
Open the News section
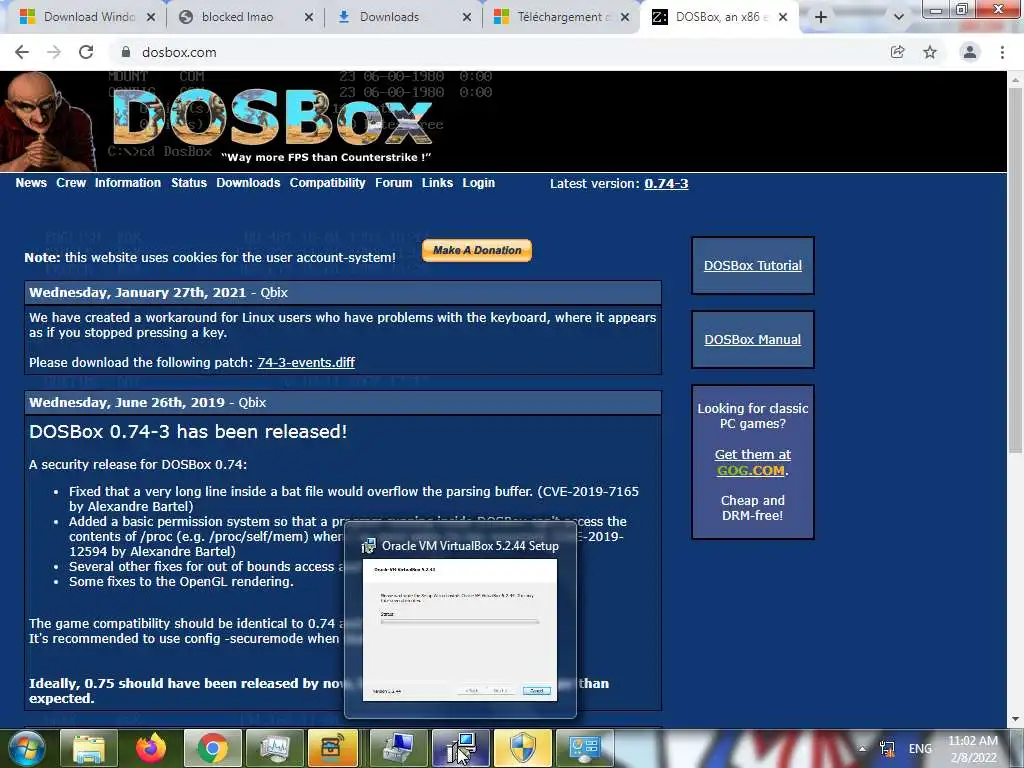pyautogui.click(x=31, y=183)
